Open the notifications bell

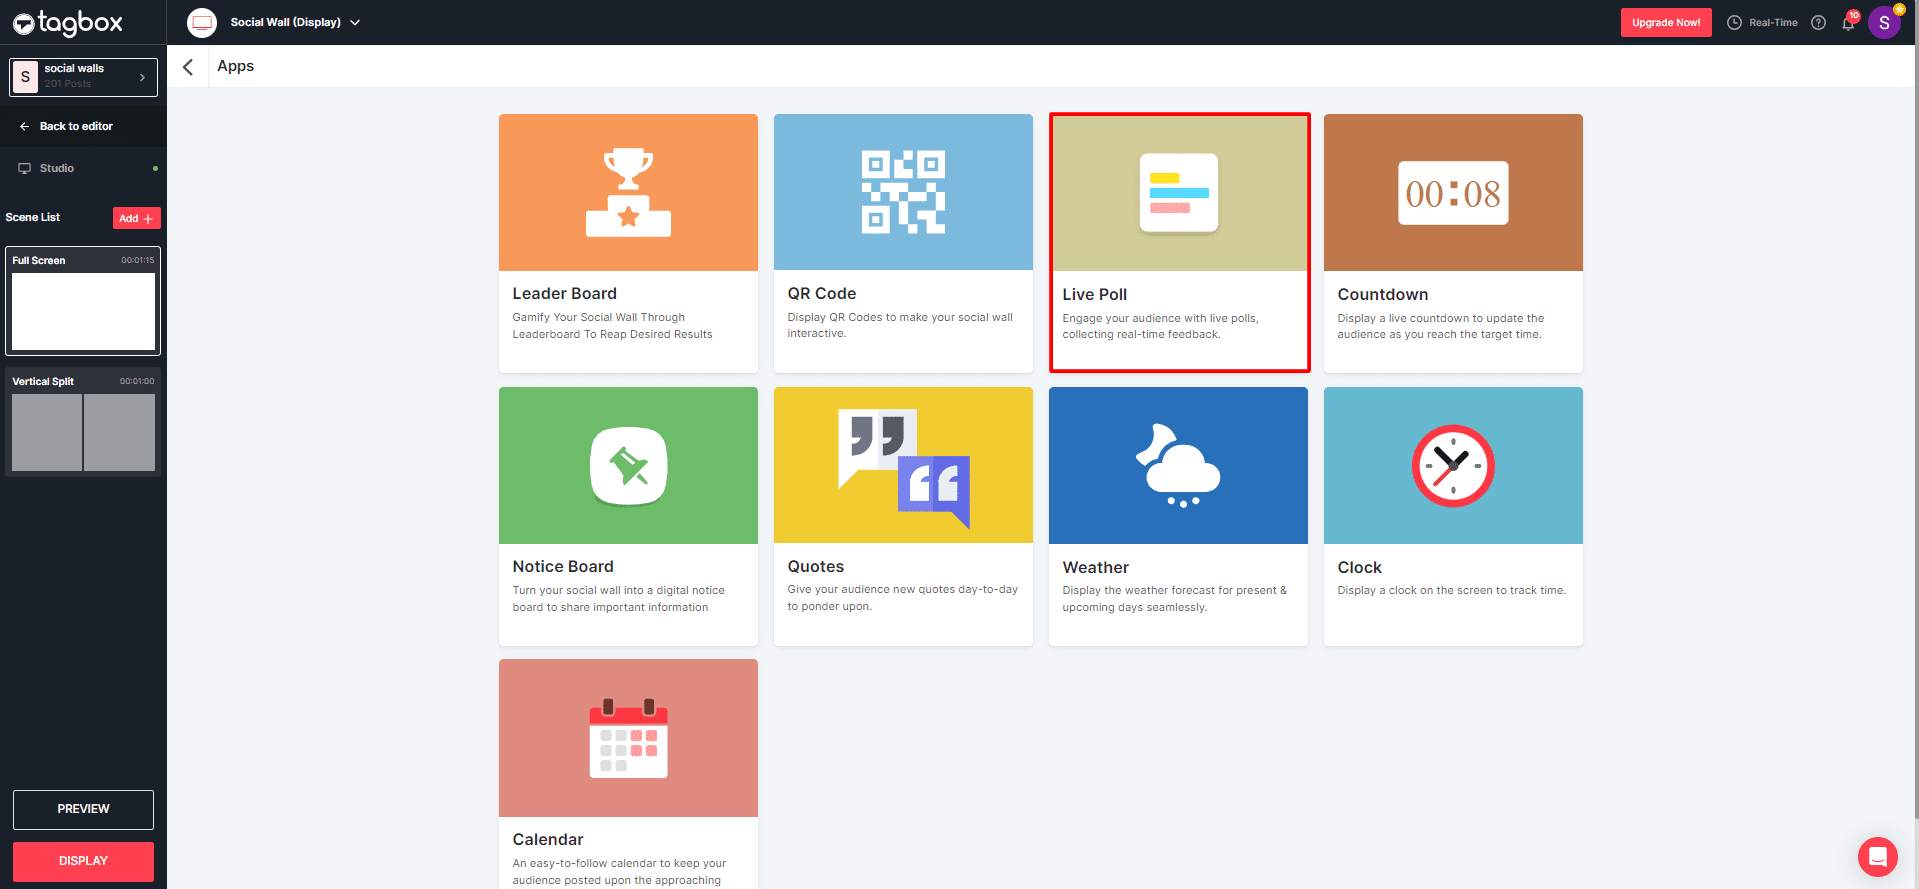point(1848,23)
